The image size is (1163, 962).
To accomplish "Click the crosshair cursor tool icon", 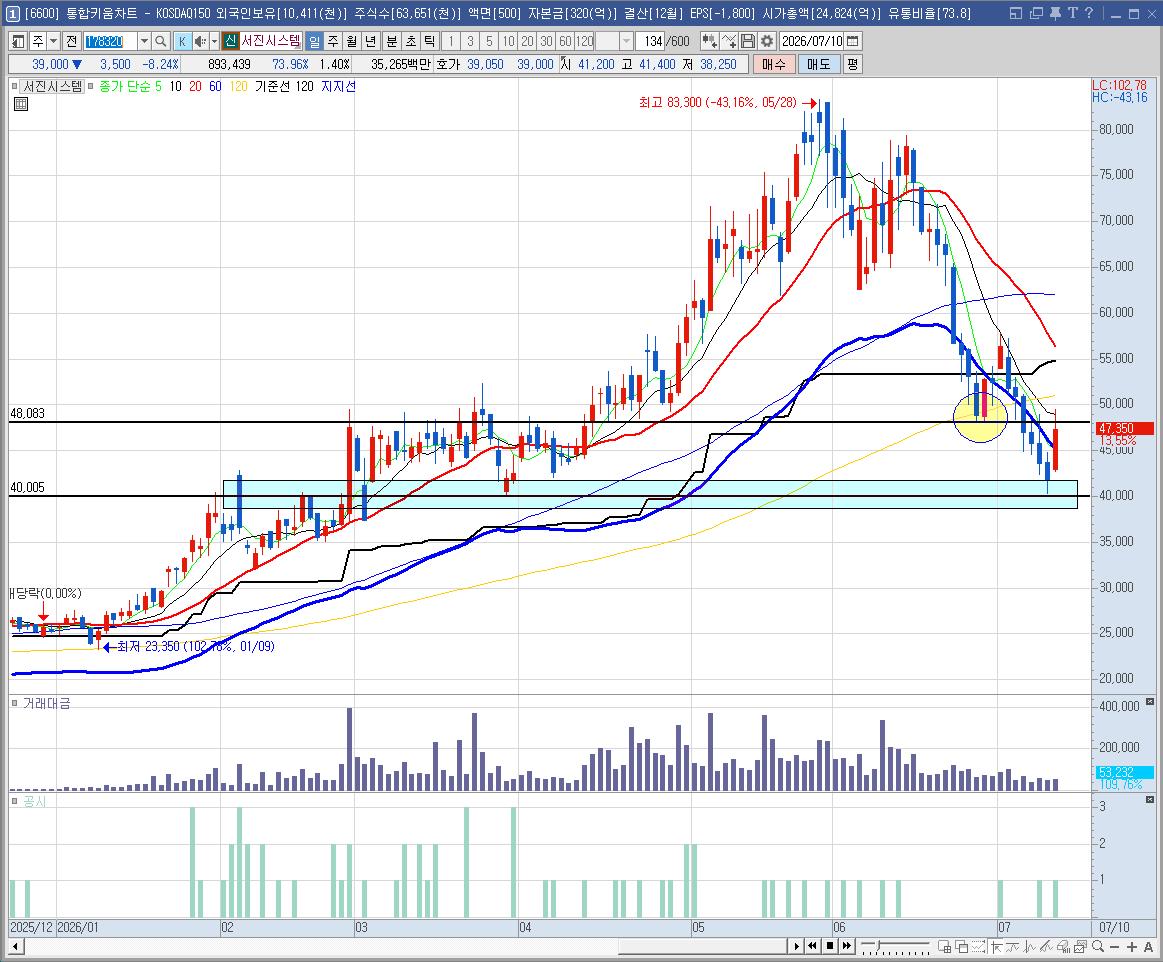I will tap(996, 946).
